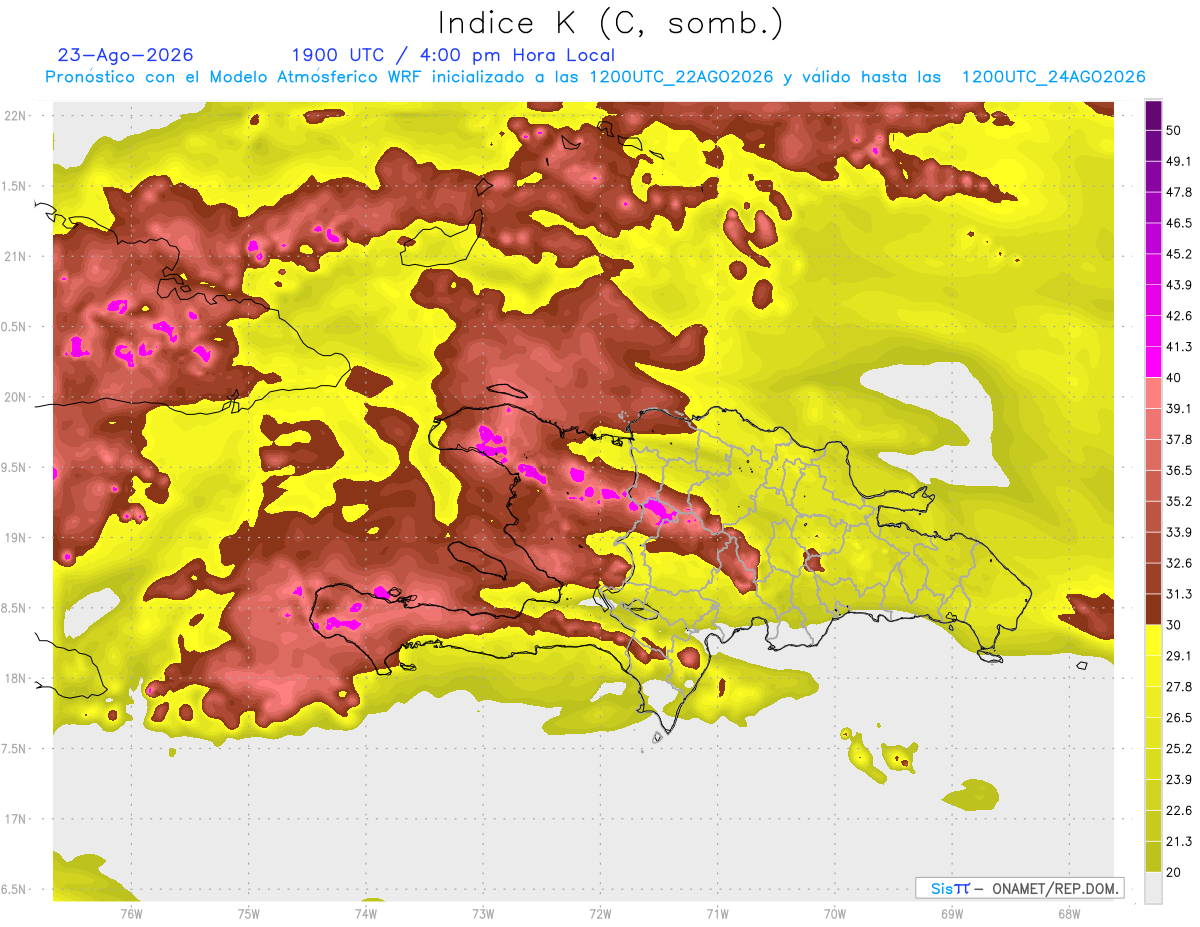This screenshot has height=927, width=1200.
Task: Click the latitude label '1.5N'
Action: coord(15,186)
